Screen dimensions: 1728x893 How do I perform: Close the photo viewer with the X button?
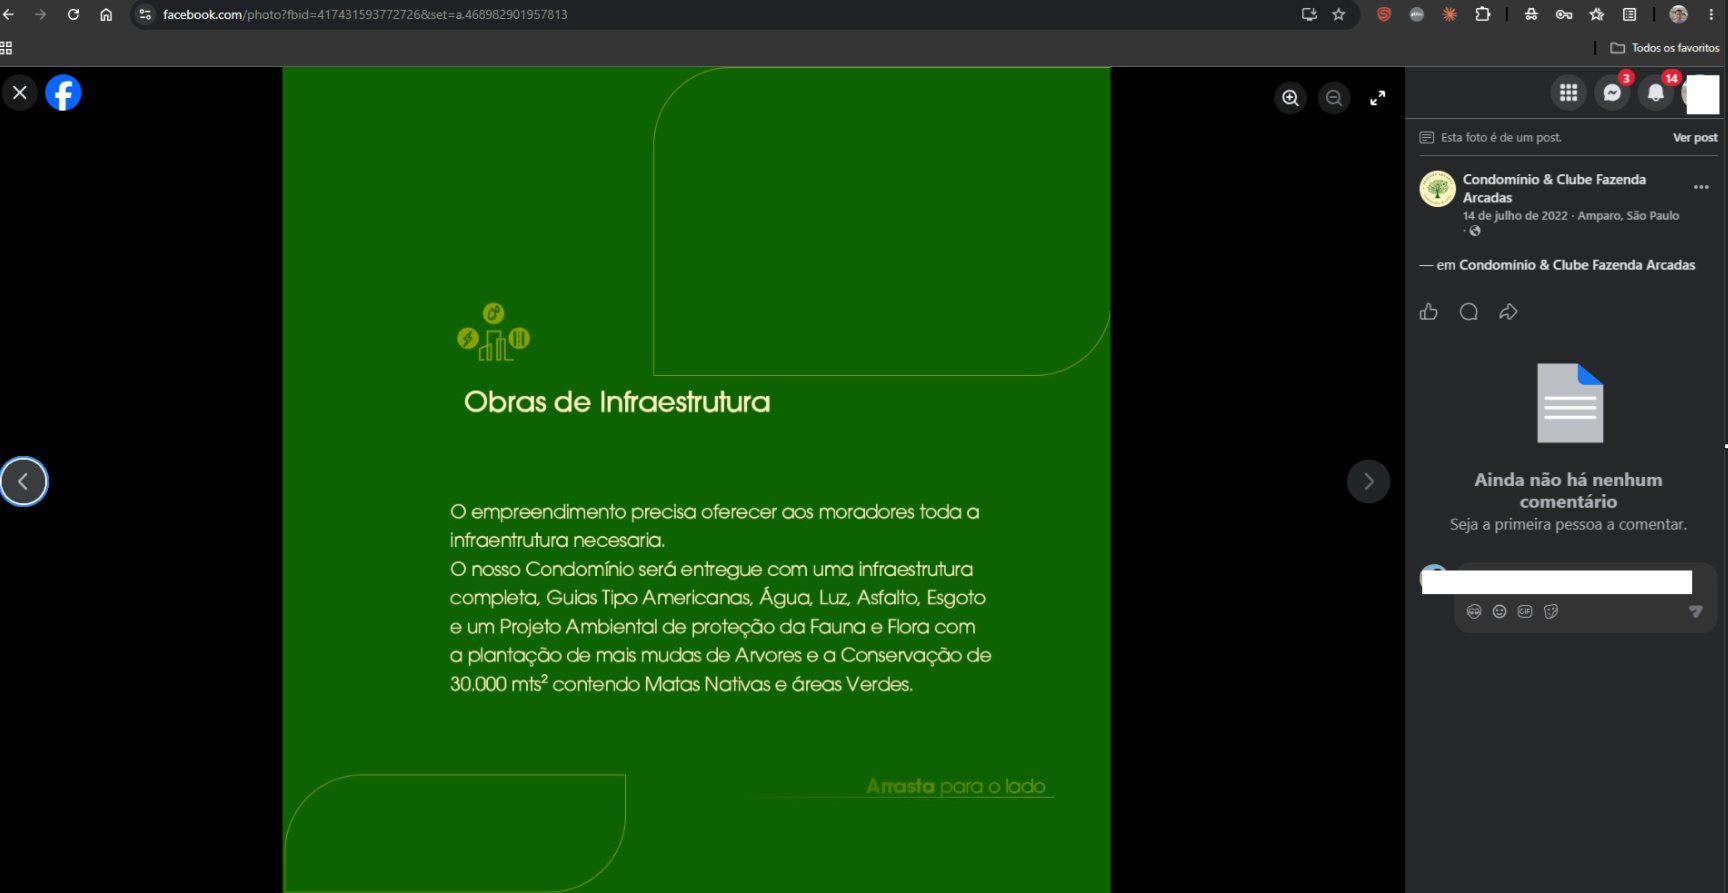[x=20, y=93]
